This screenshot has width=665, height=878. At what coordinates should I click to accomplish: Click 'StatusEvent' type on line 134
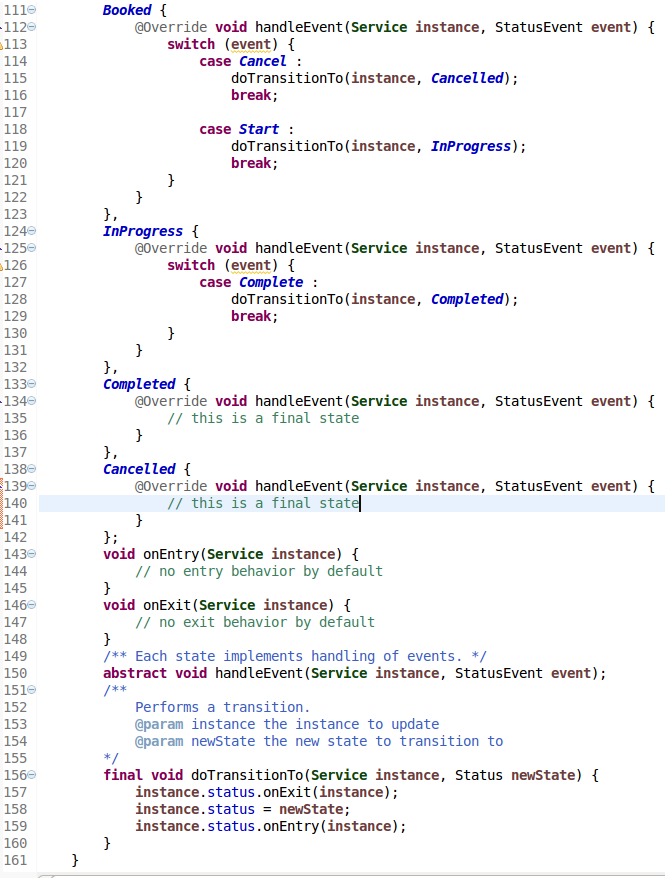pyautogui.click(x=538, y=401)
